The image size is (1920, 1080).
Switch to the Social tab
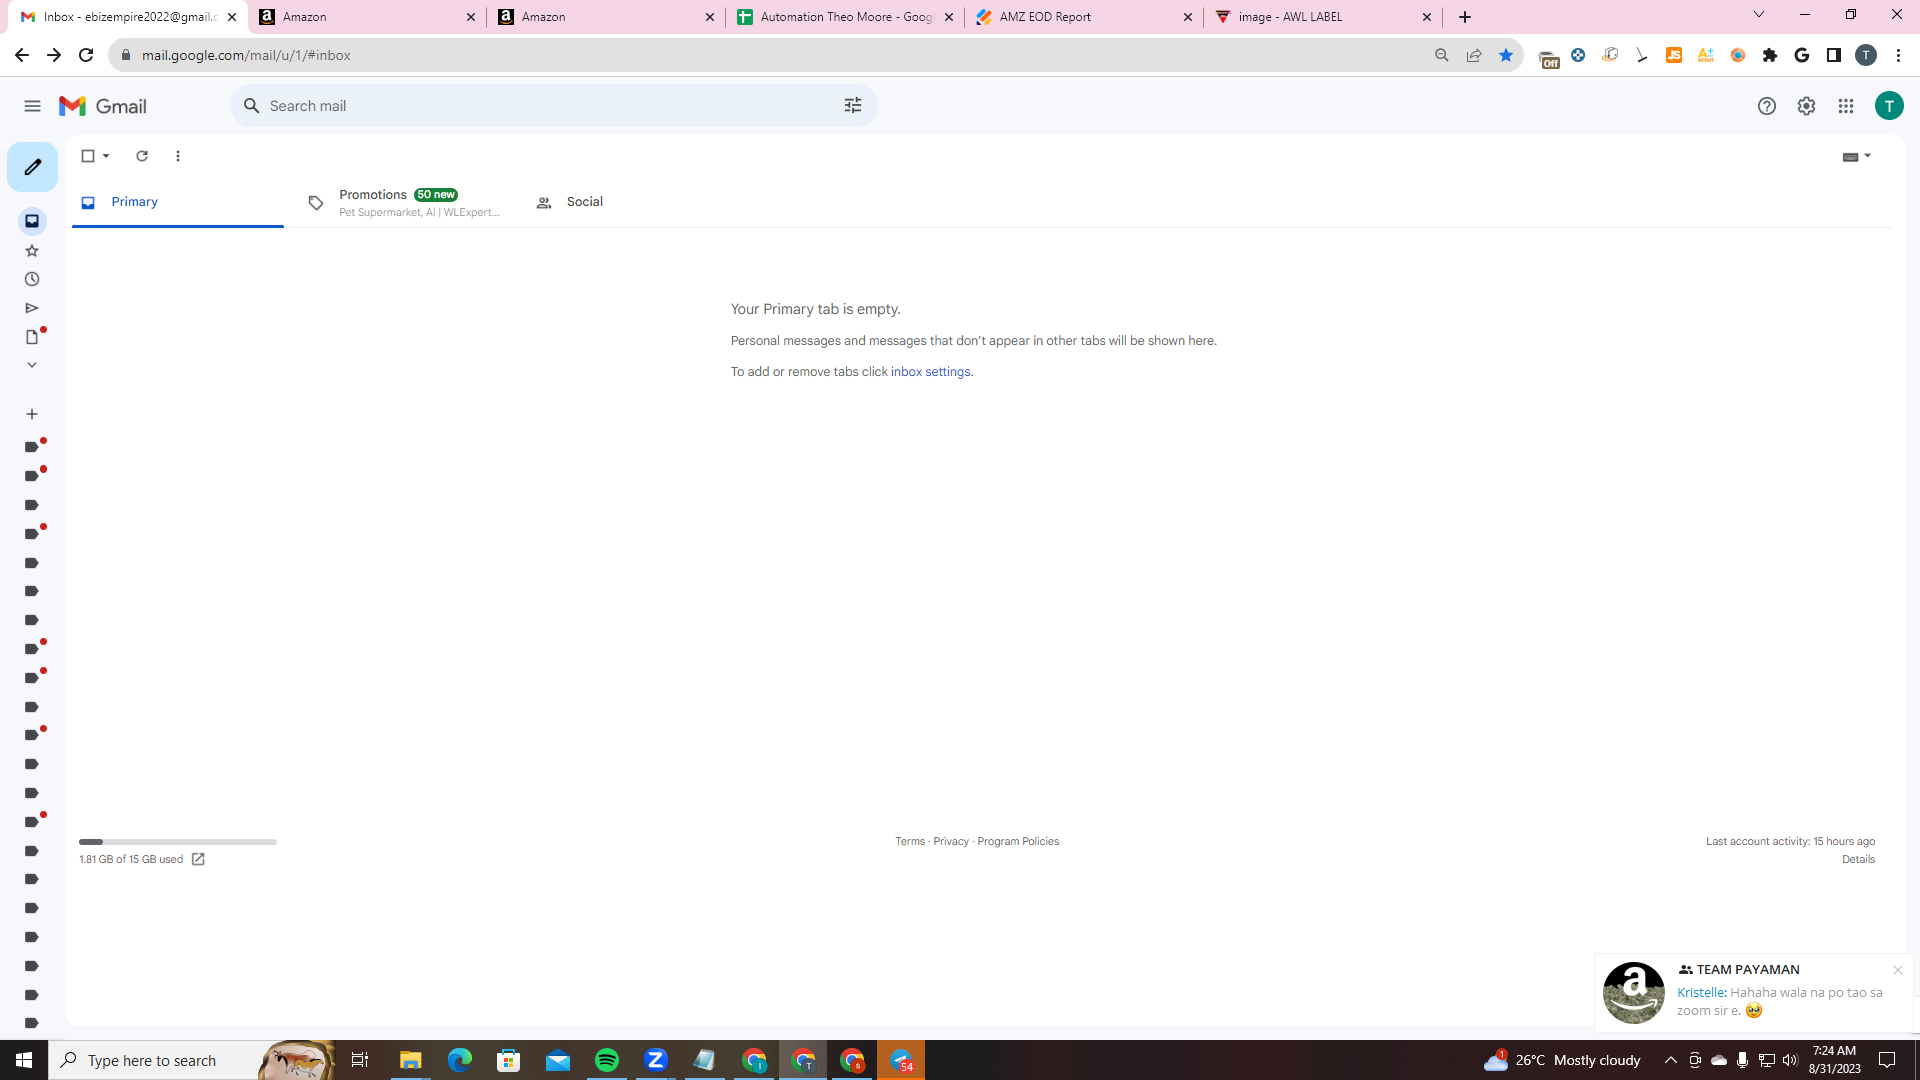click(633, 202)
